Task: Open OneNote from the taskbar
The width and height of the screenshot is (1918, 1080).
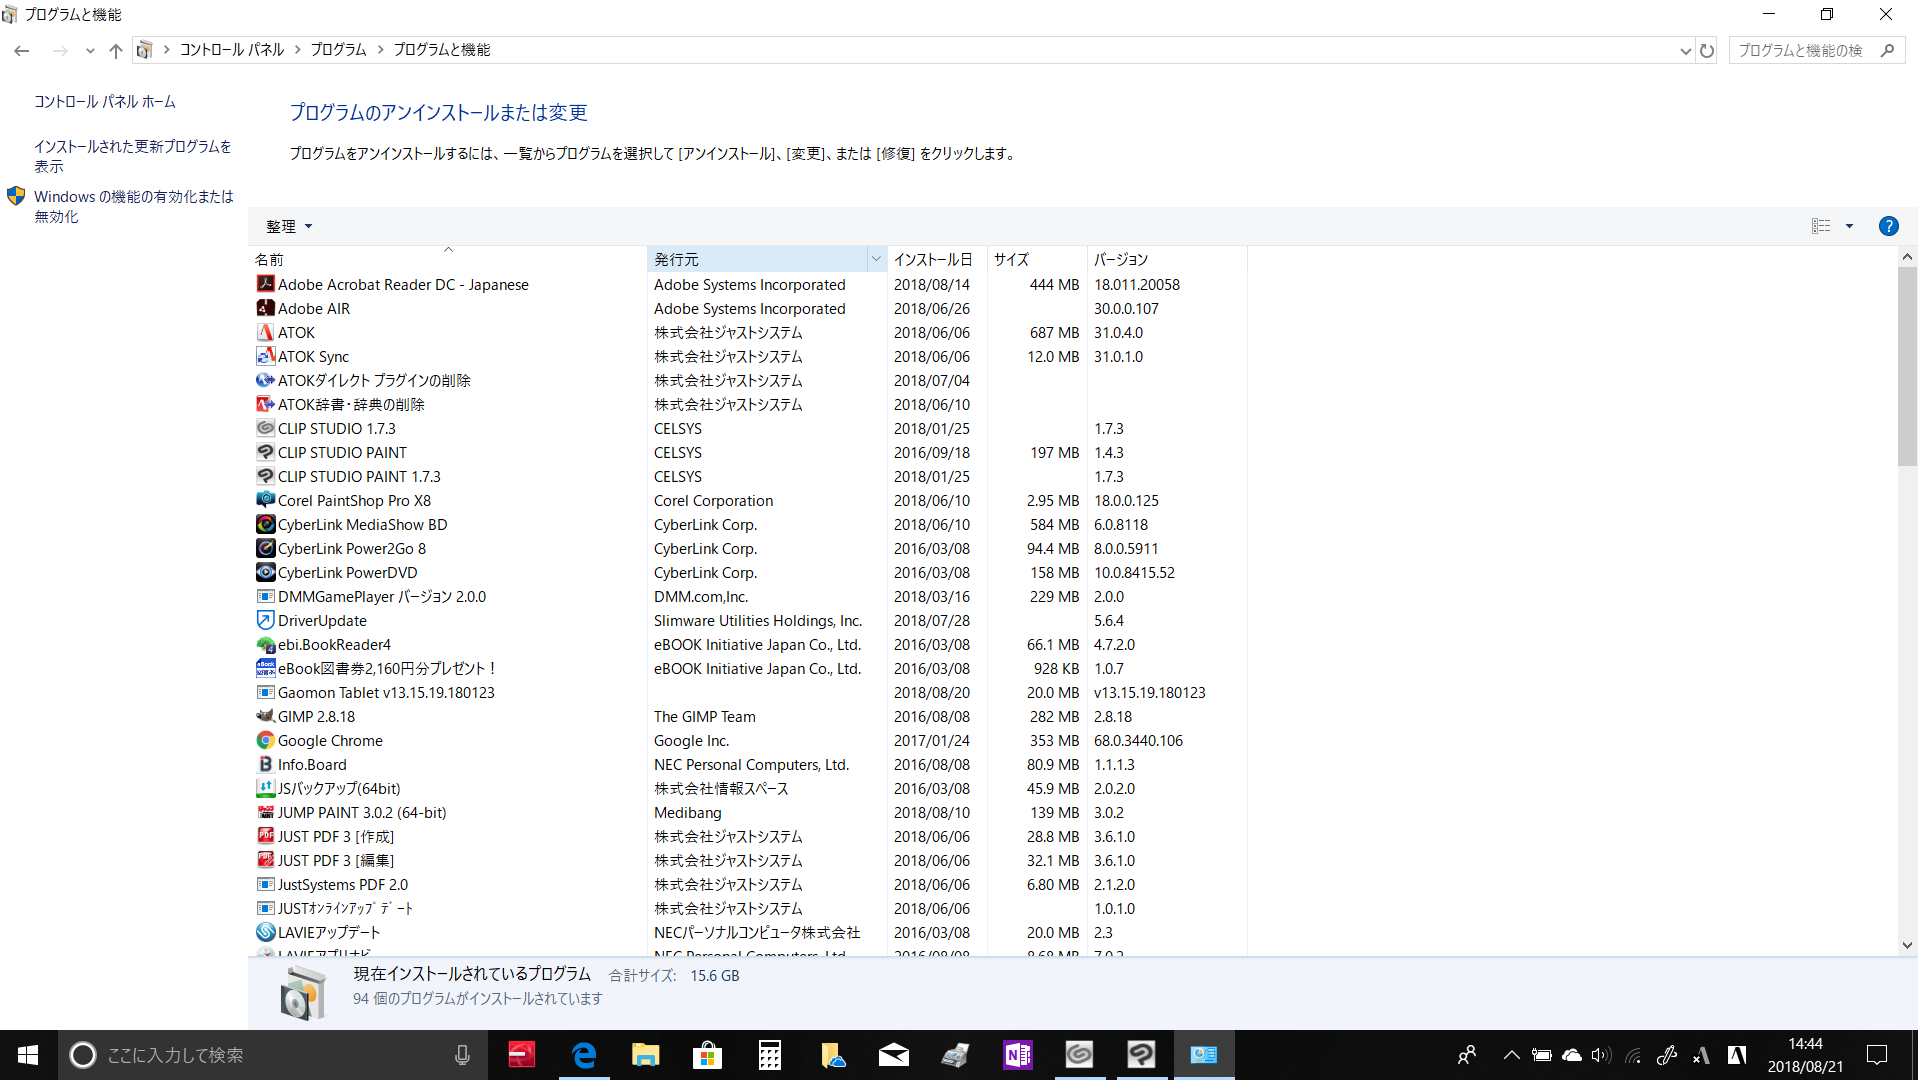Action: click(x=1017, y=1055)
